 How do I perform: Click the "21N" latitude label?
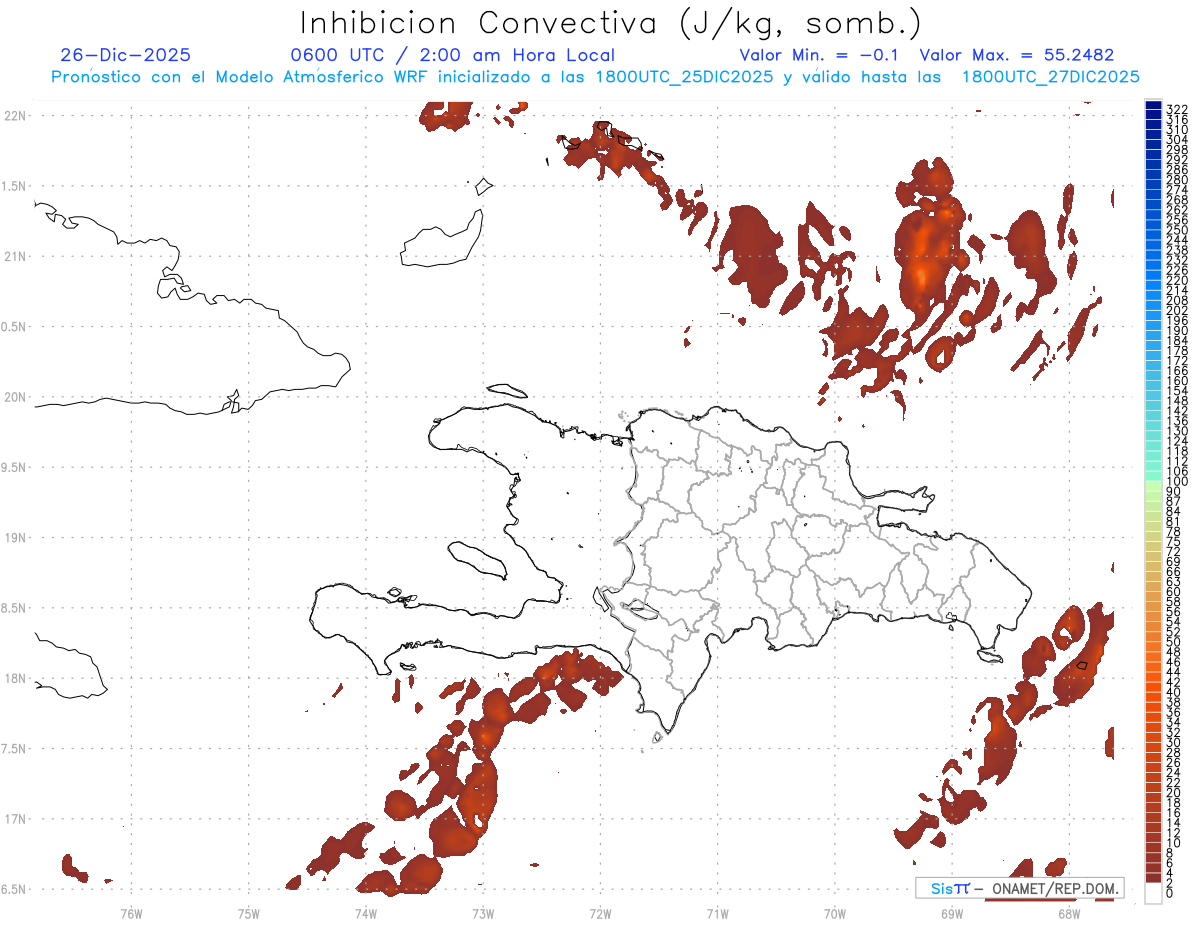point(15,256)
